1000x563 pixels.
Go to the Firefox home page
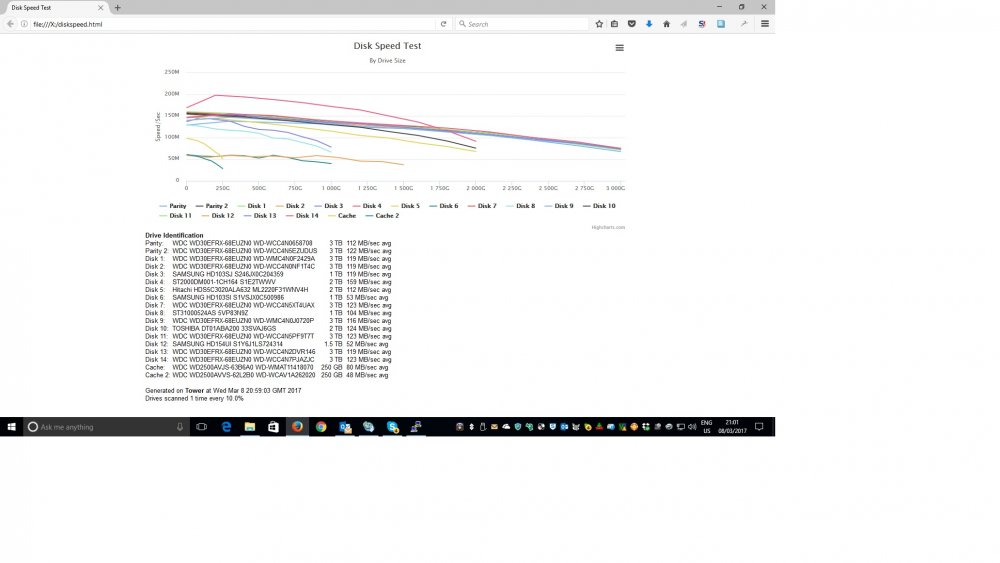(666, 24)
